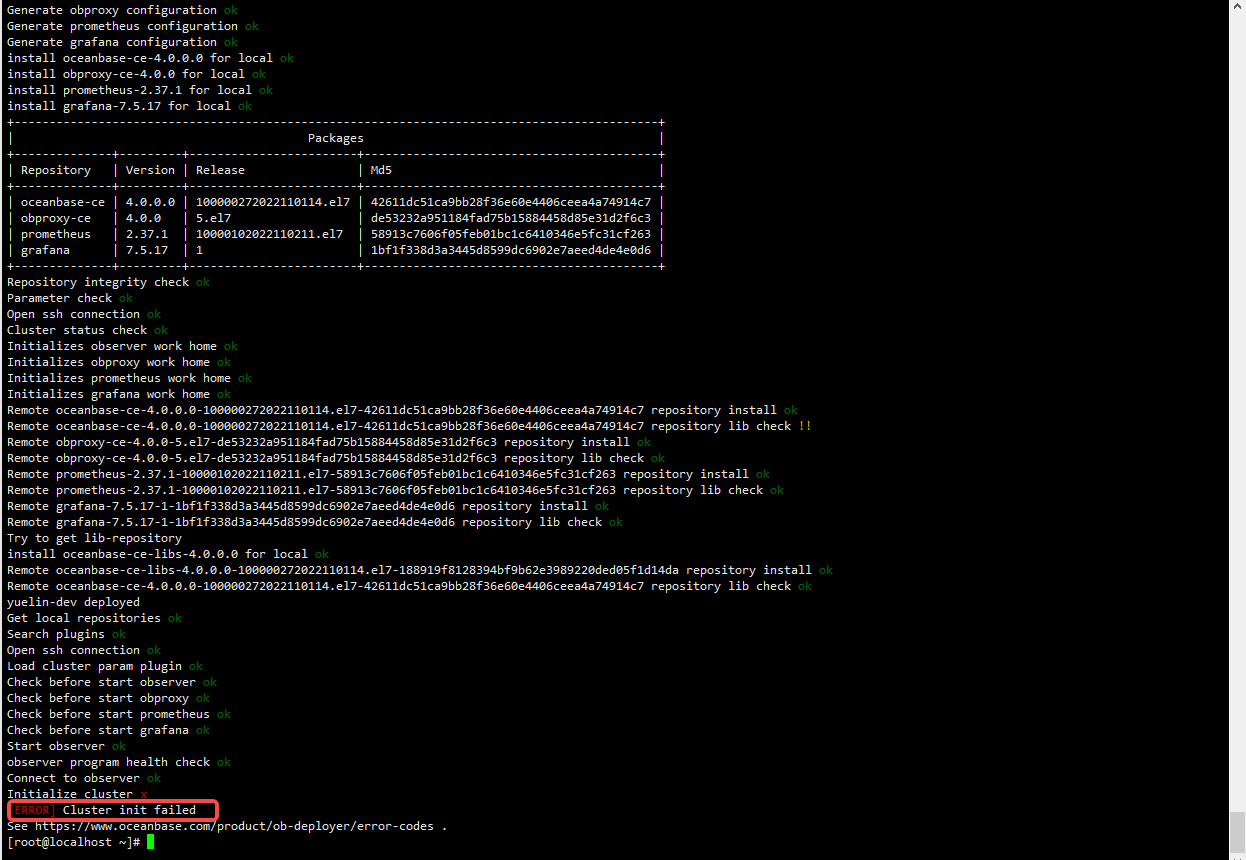Click the 'obproxy-ce' repository cell
Image resolution: width=1246 pixels, height=860 pixels.
(x=56, y=218)
